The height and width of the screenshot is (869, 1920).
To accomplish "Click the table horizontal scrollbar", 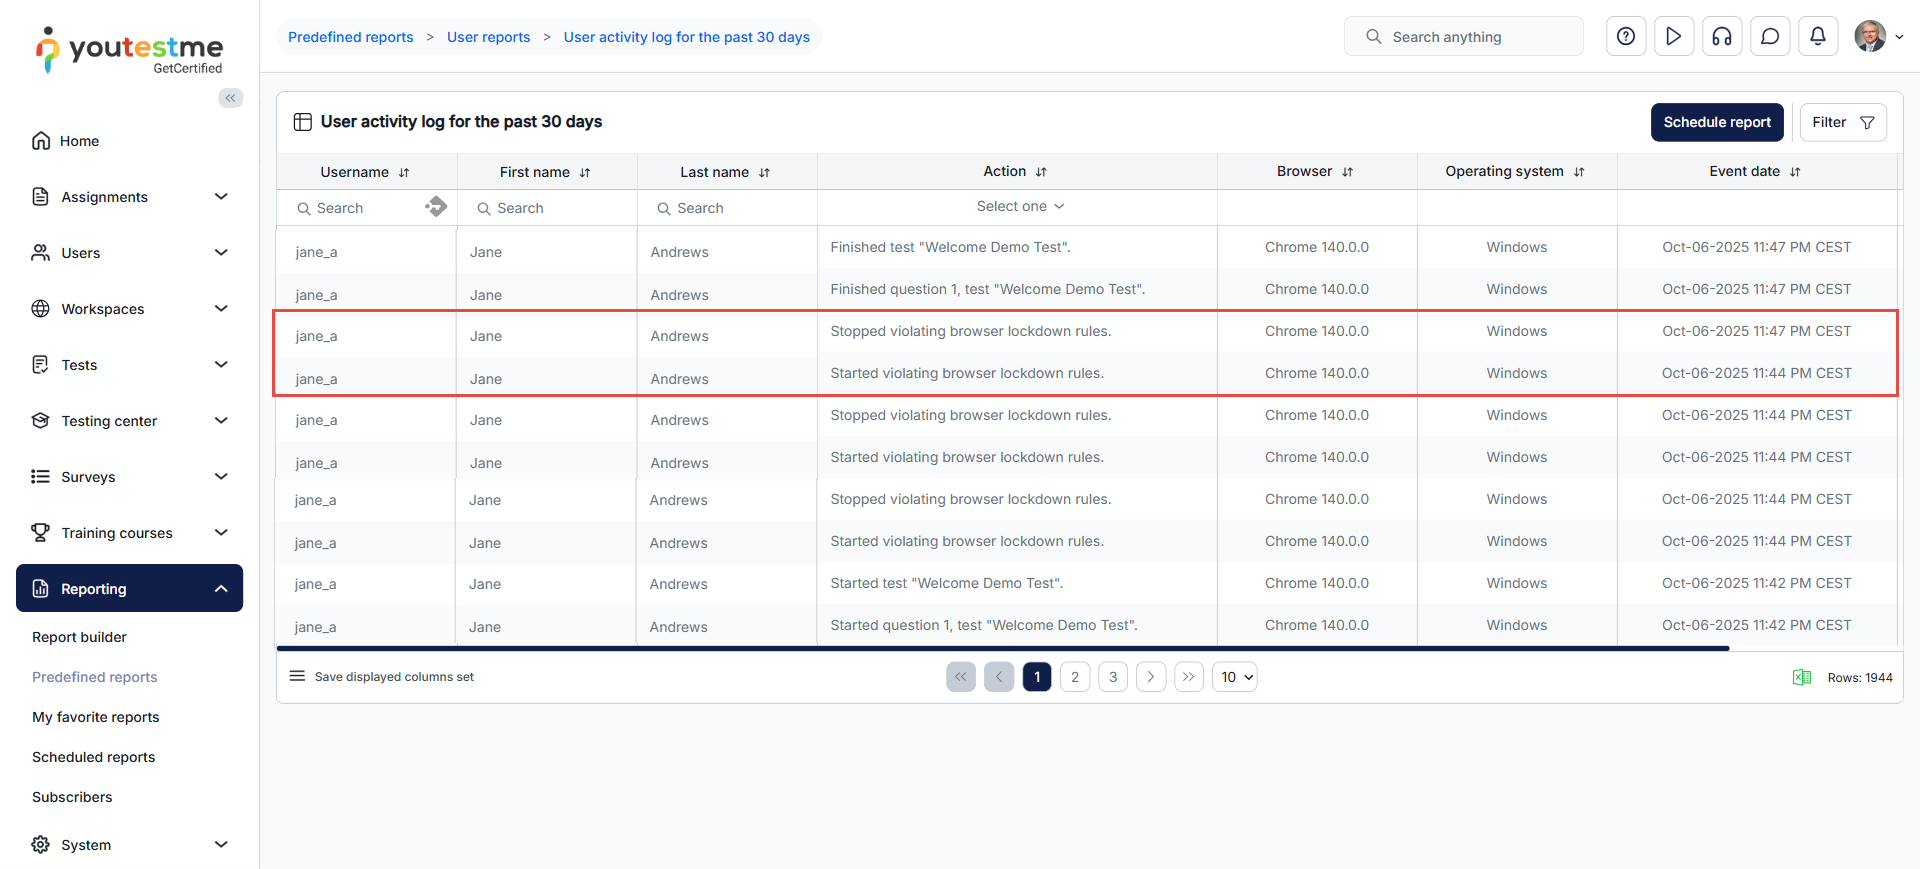I will point(1002,648).
